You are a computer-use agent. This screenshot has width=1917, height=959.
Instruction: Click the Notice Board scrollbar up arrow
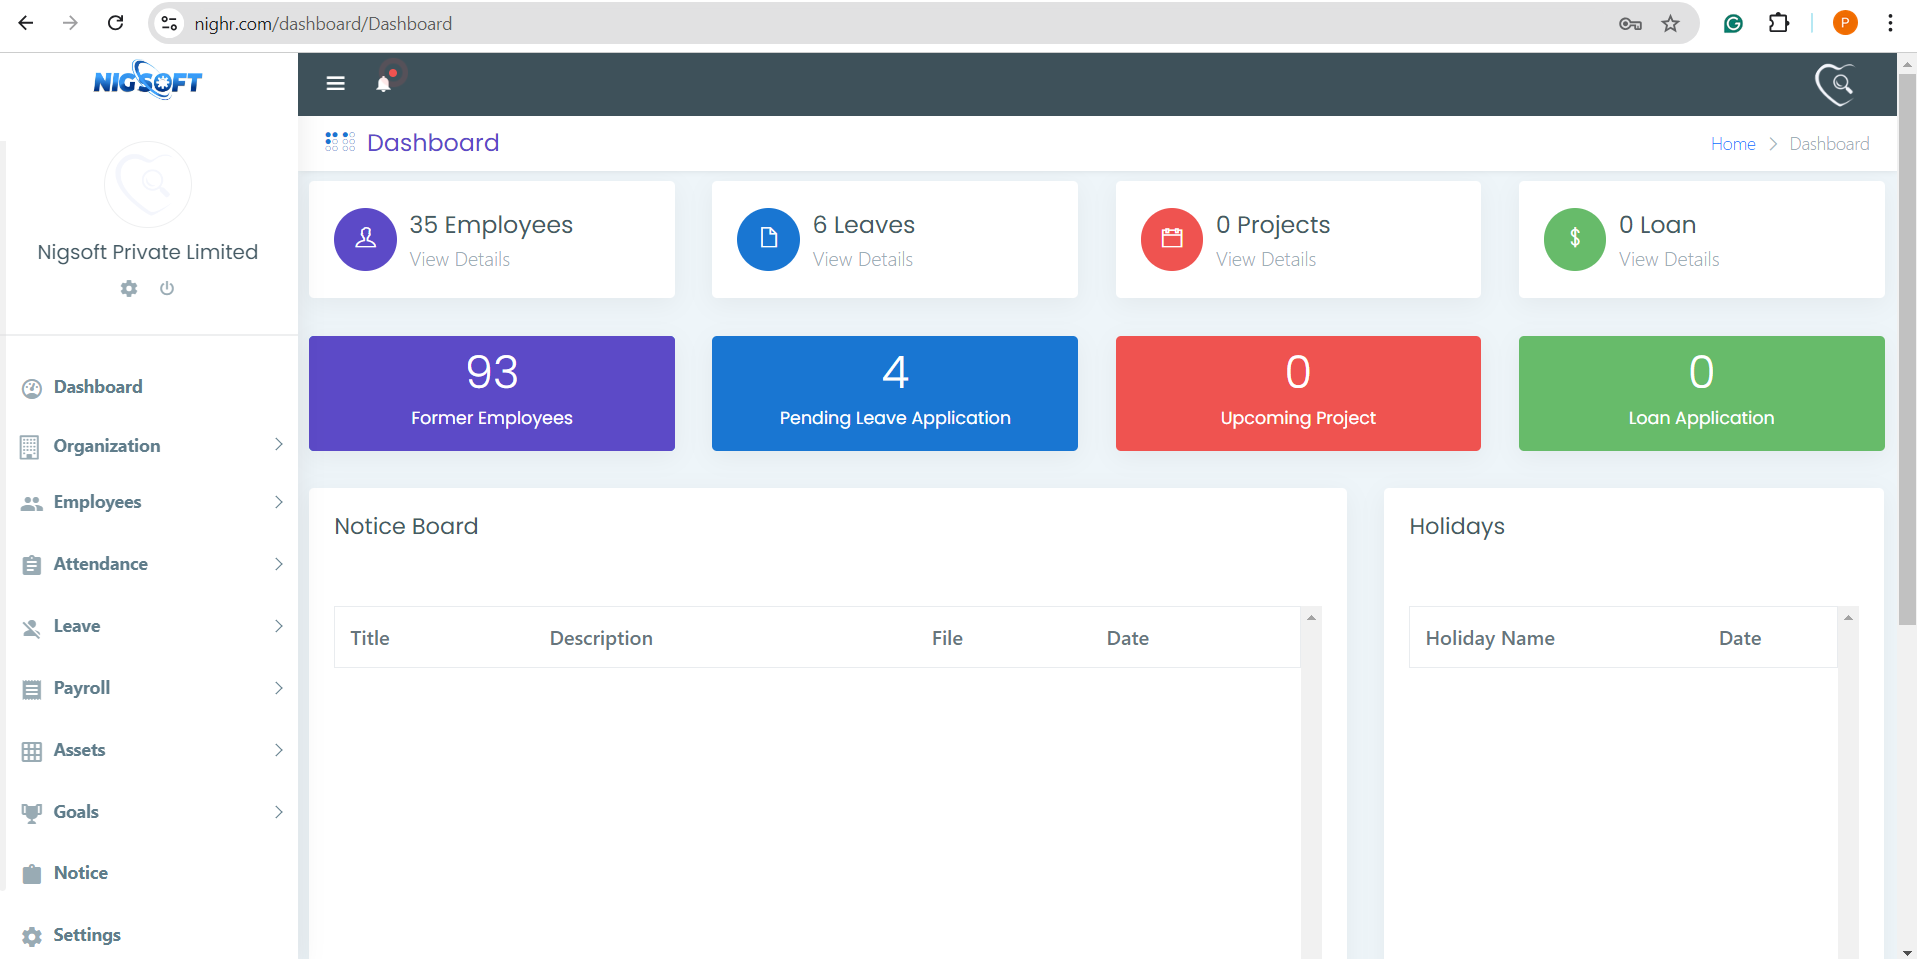point(1311,618)
